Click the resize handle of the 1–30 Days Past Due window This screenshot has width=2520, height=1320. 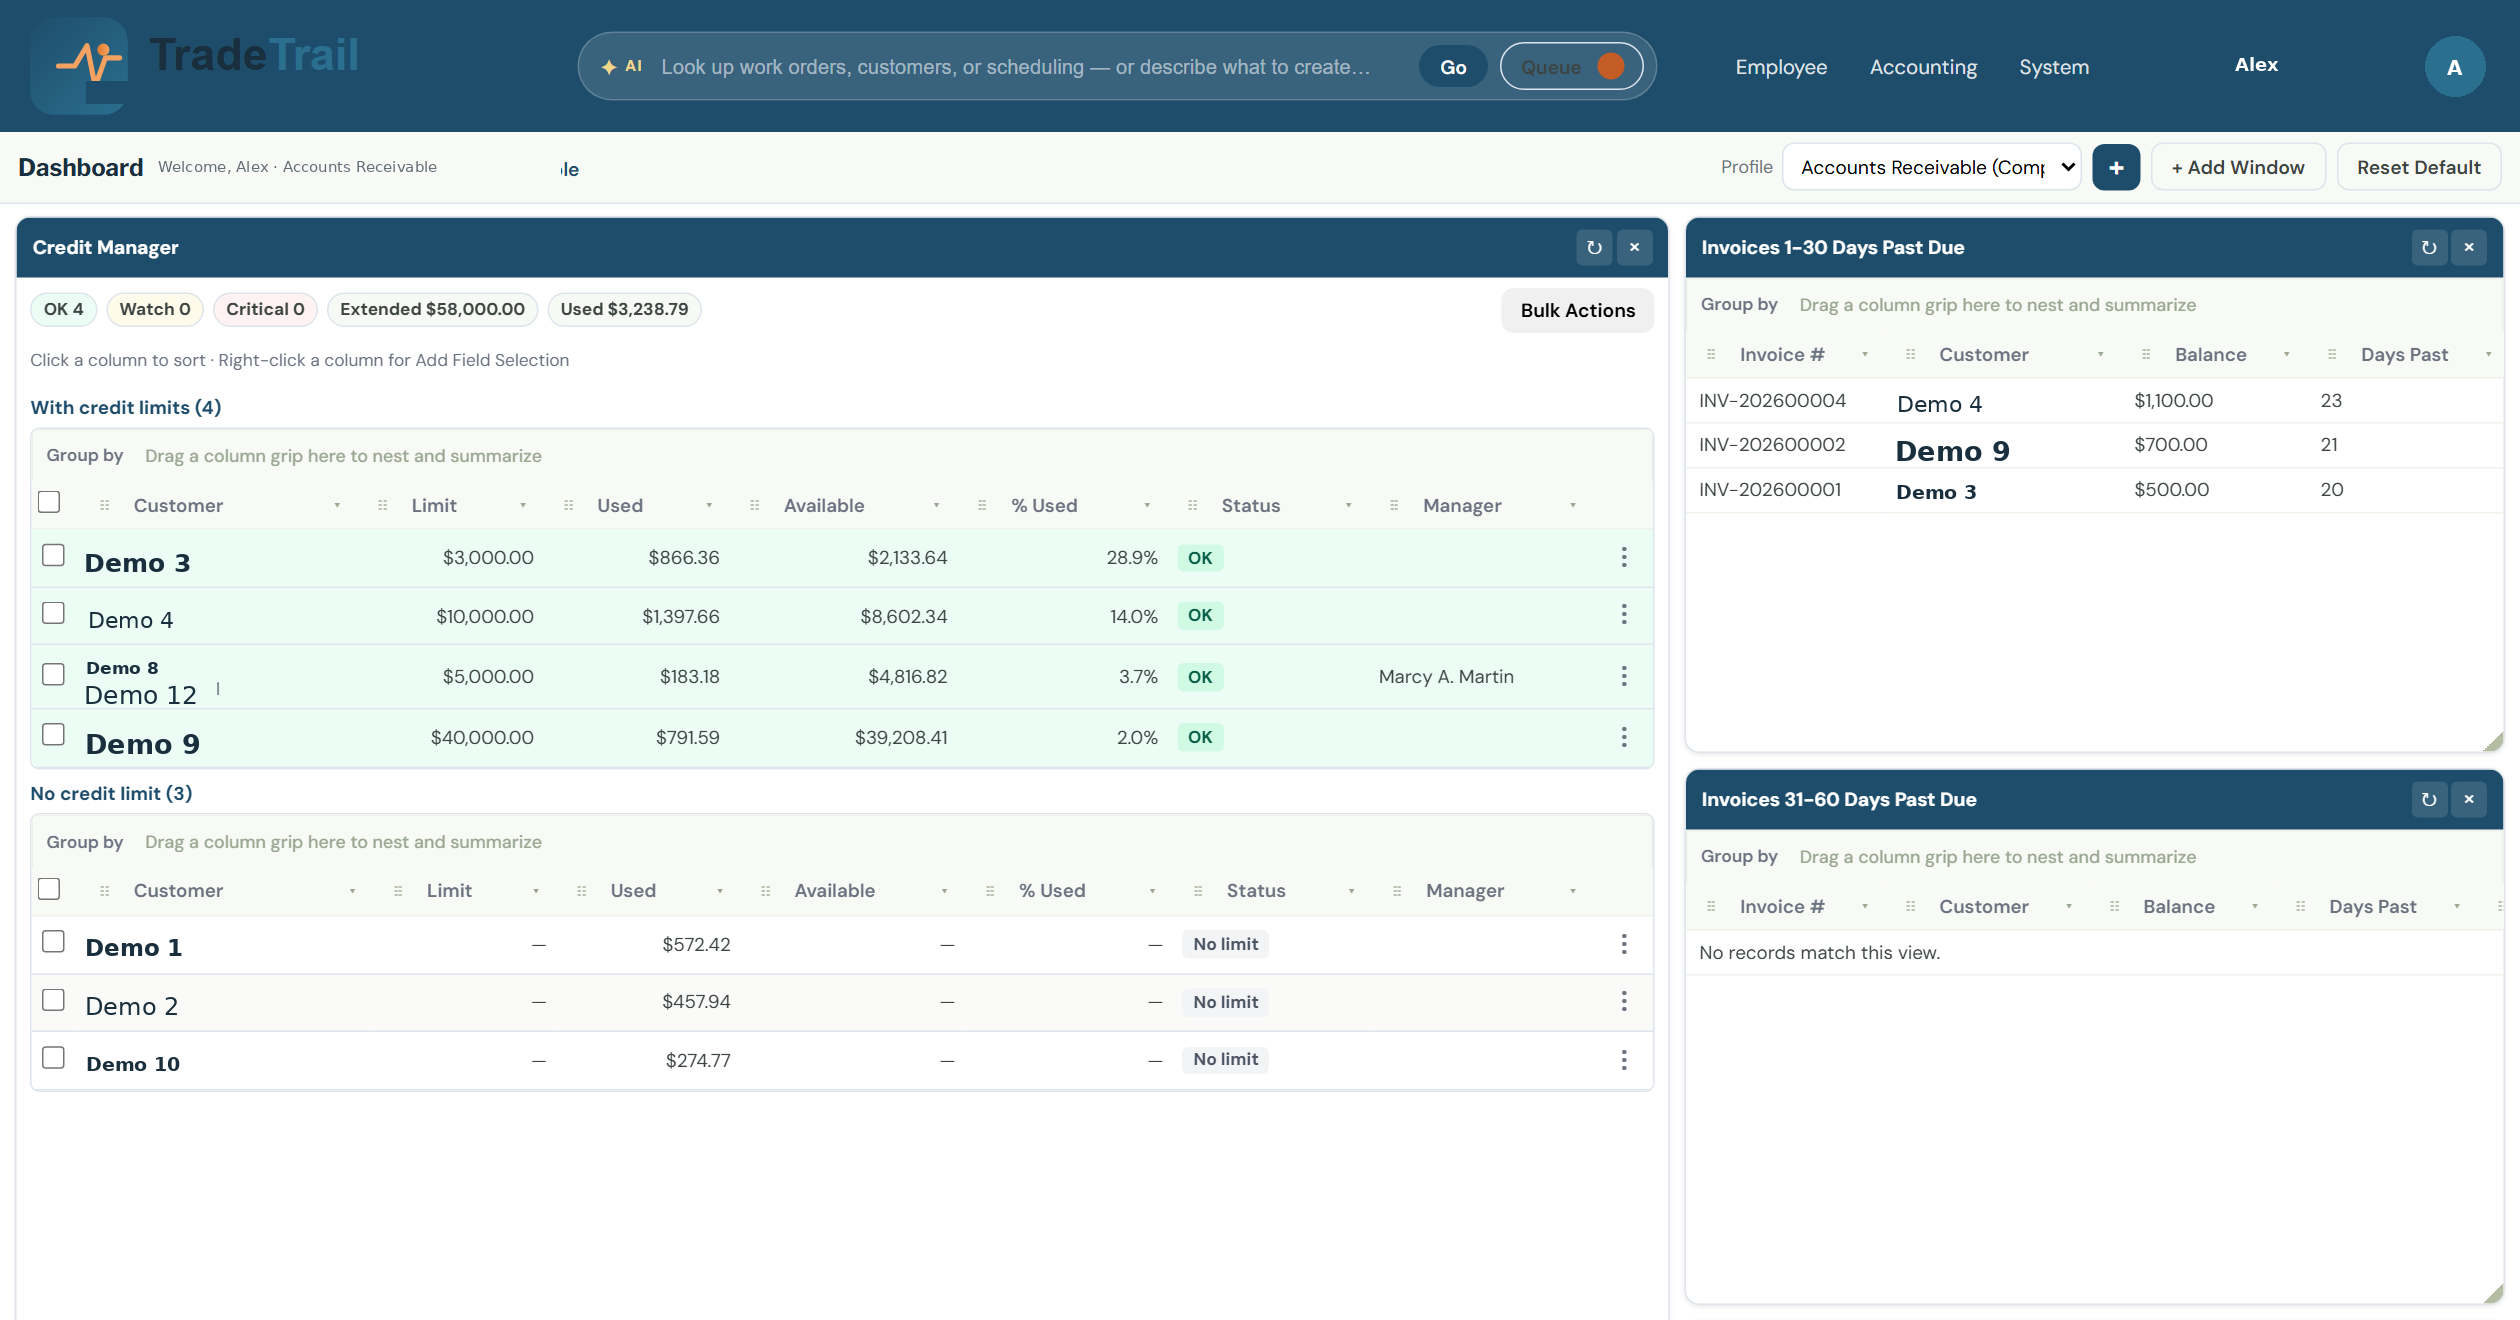(x=2492, y=741)
